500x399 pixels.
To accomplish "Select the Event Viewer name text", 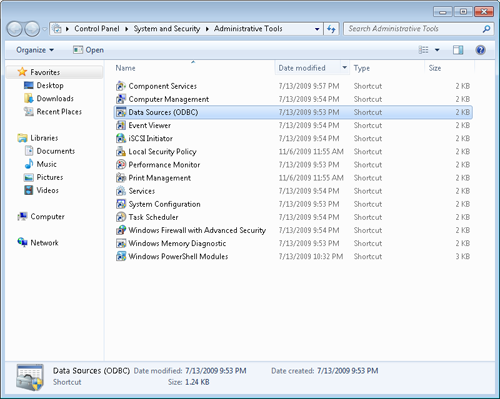I will tap(150, 125).
